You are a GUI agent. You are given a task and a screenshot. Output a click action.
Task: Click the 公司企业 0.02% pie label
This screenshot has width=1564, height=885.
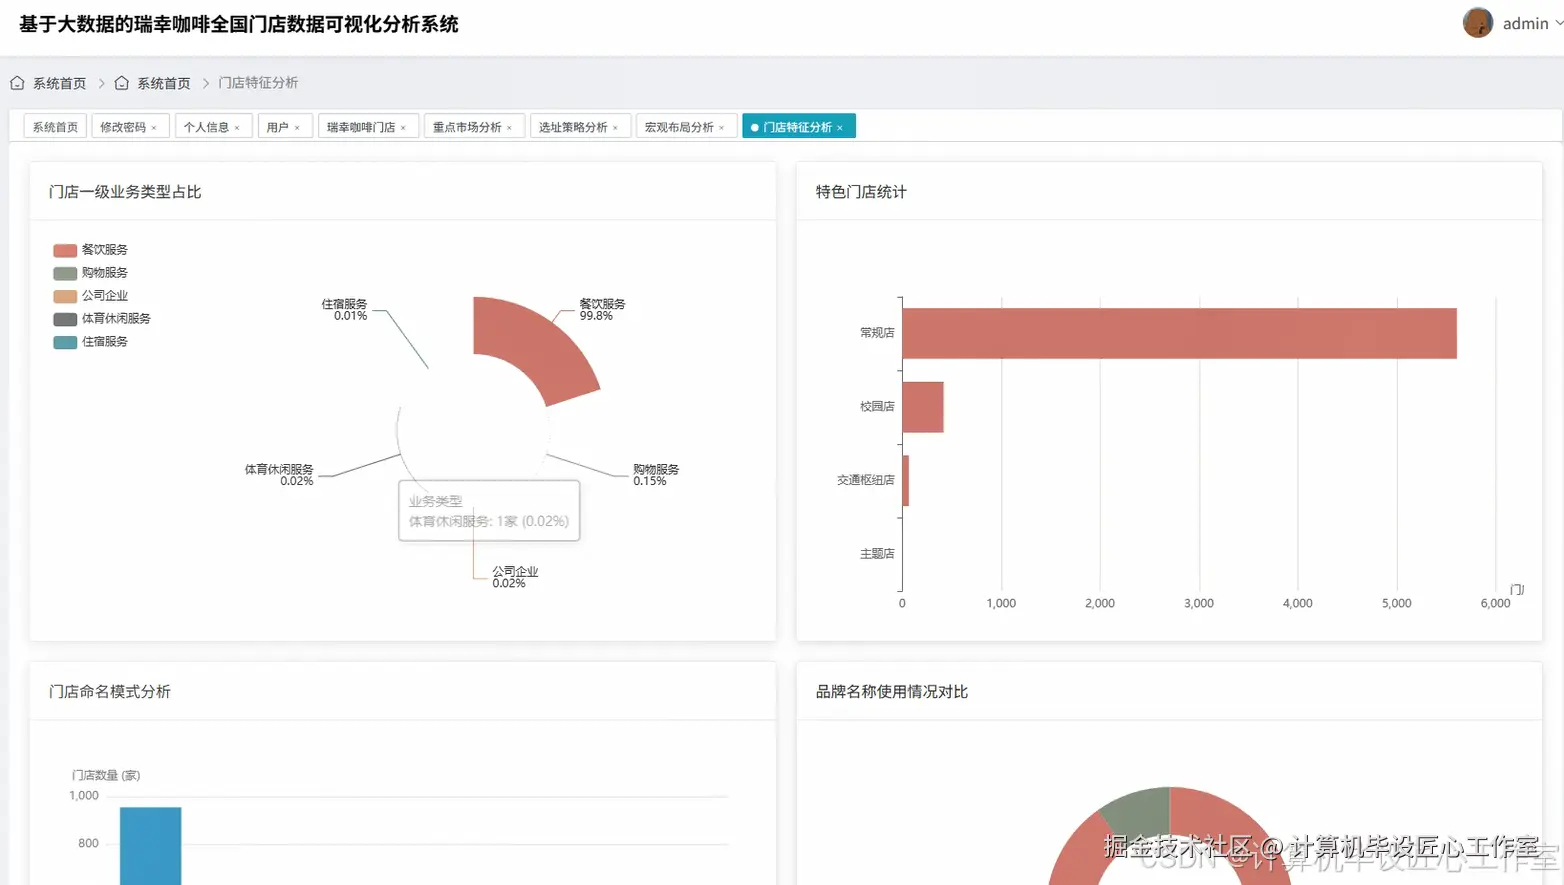515,577
